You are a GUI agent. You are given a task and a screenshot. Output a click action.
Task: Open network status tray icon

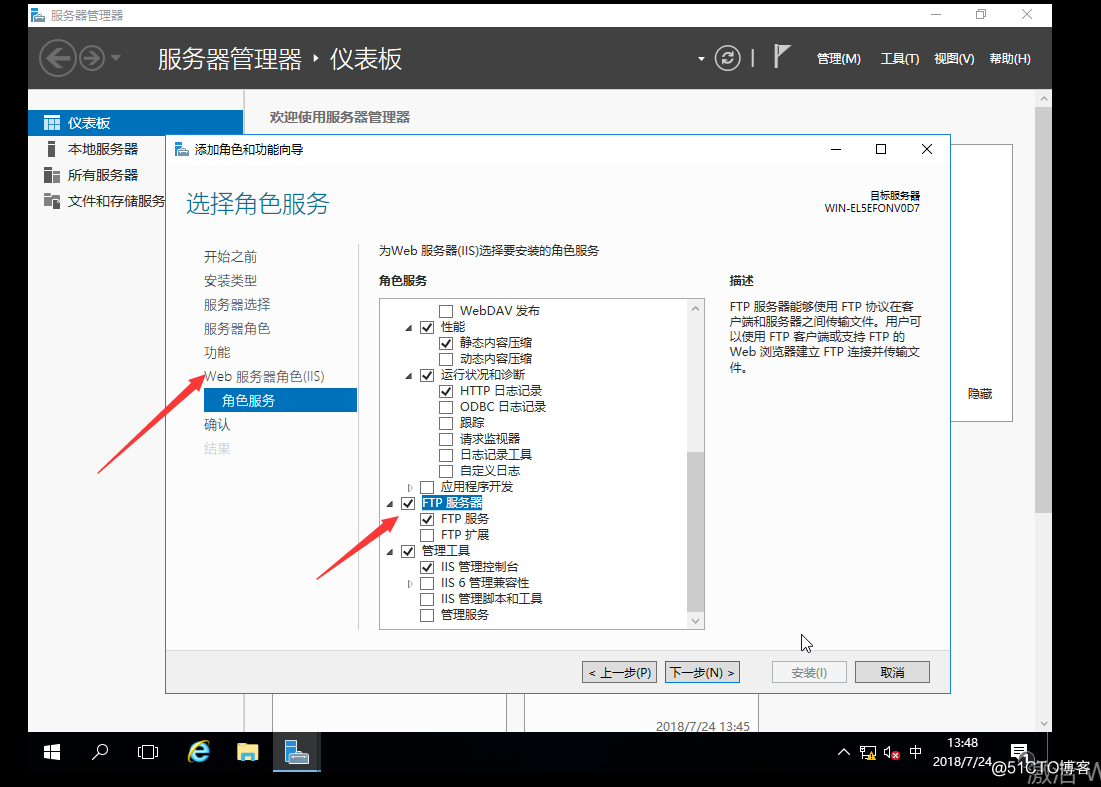868,753
